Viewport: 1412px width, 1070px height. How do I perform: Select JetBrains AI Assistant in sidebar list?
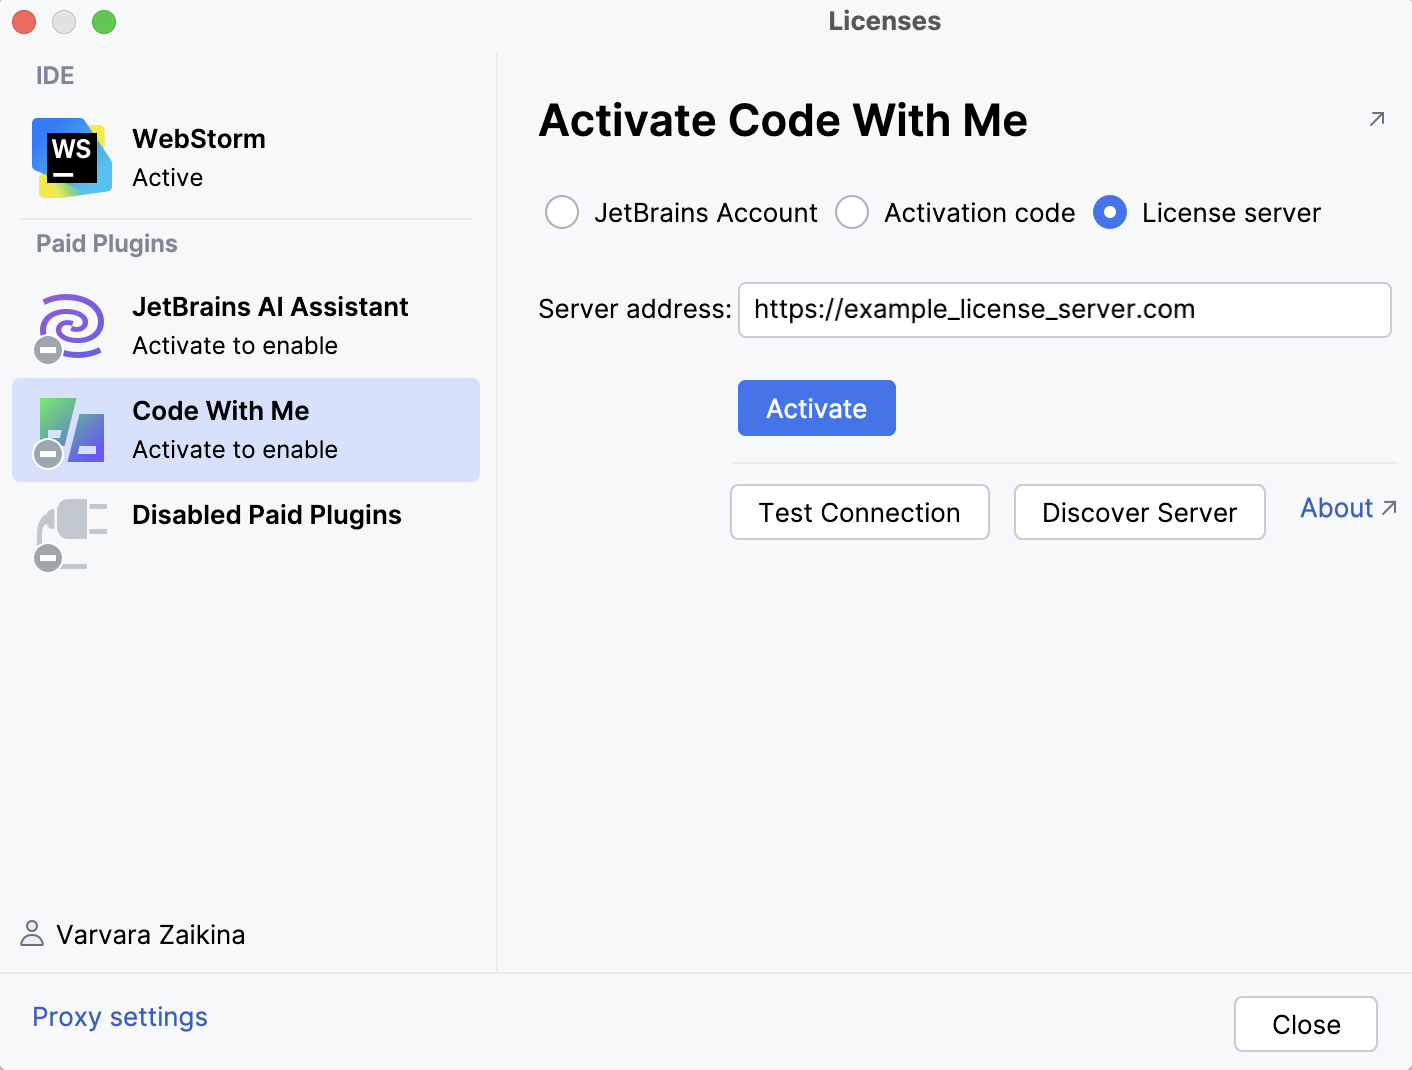270,326
